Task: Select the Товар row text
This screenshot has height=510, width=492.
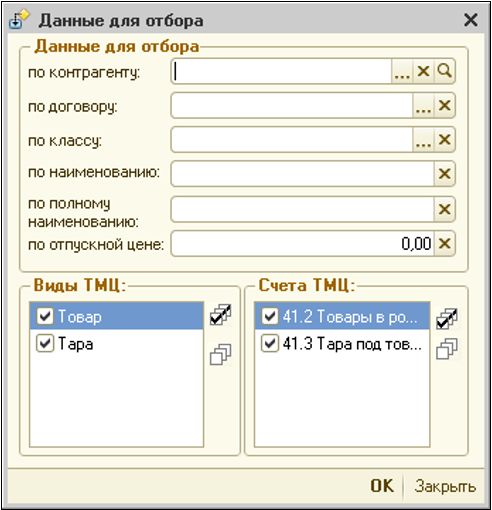Action: point(80,316)
